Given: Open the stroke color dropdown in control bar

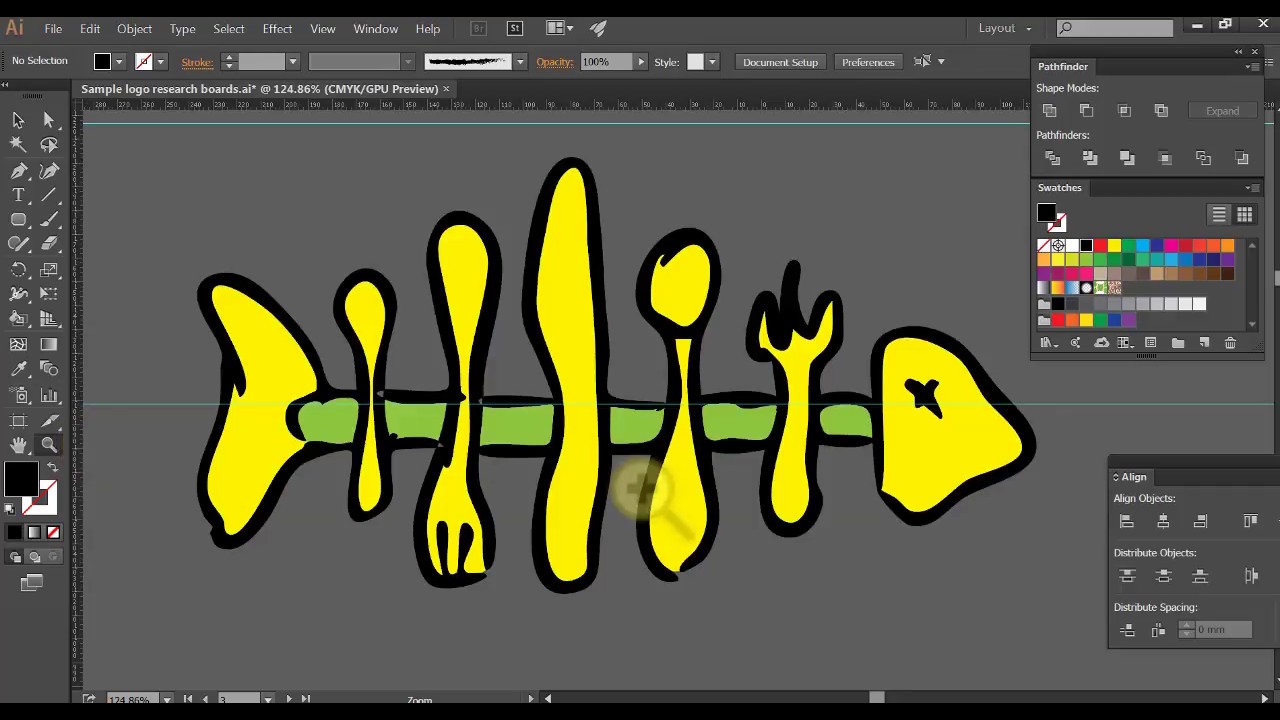Looking at the screenshot, I should 160,62.
